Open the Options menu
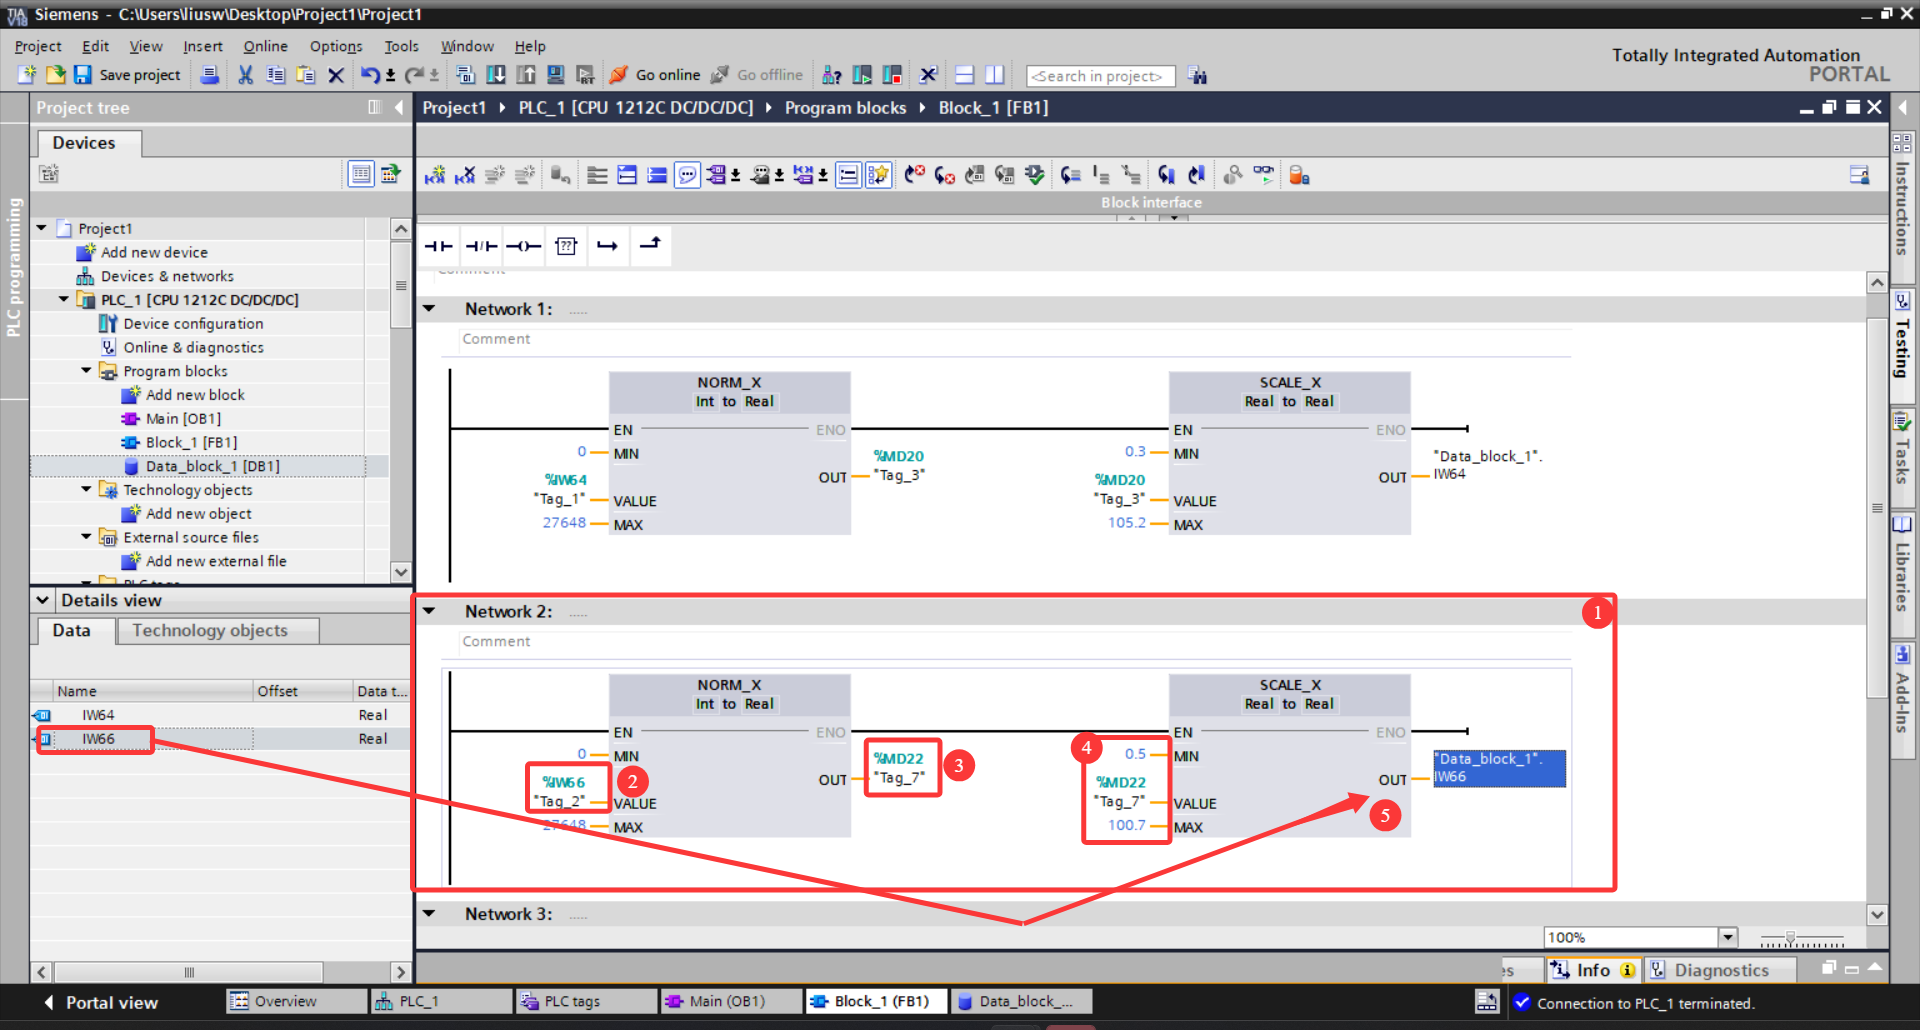This screenshot has height=1030, width=1920. click(336, 46)
